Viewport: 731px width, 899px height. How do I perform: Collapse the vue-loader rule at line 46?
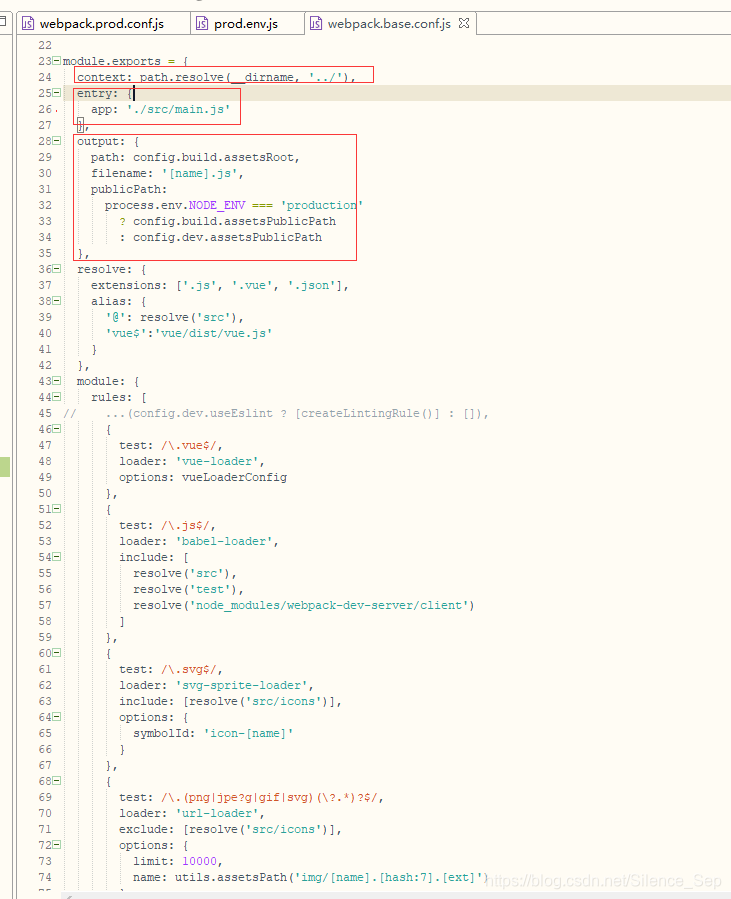pyautogui.click(x=57, y=429)
